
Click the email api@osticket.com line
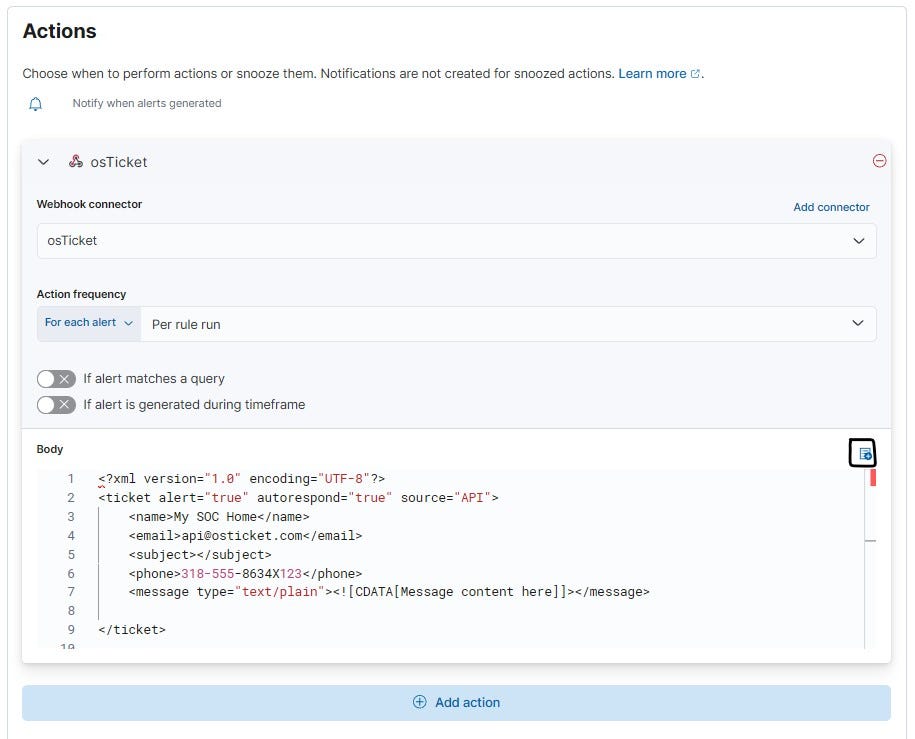click(245, 536)
